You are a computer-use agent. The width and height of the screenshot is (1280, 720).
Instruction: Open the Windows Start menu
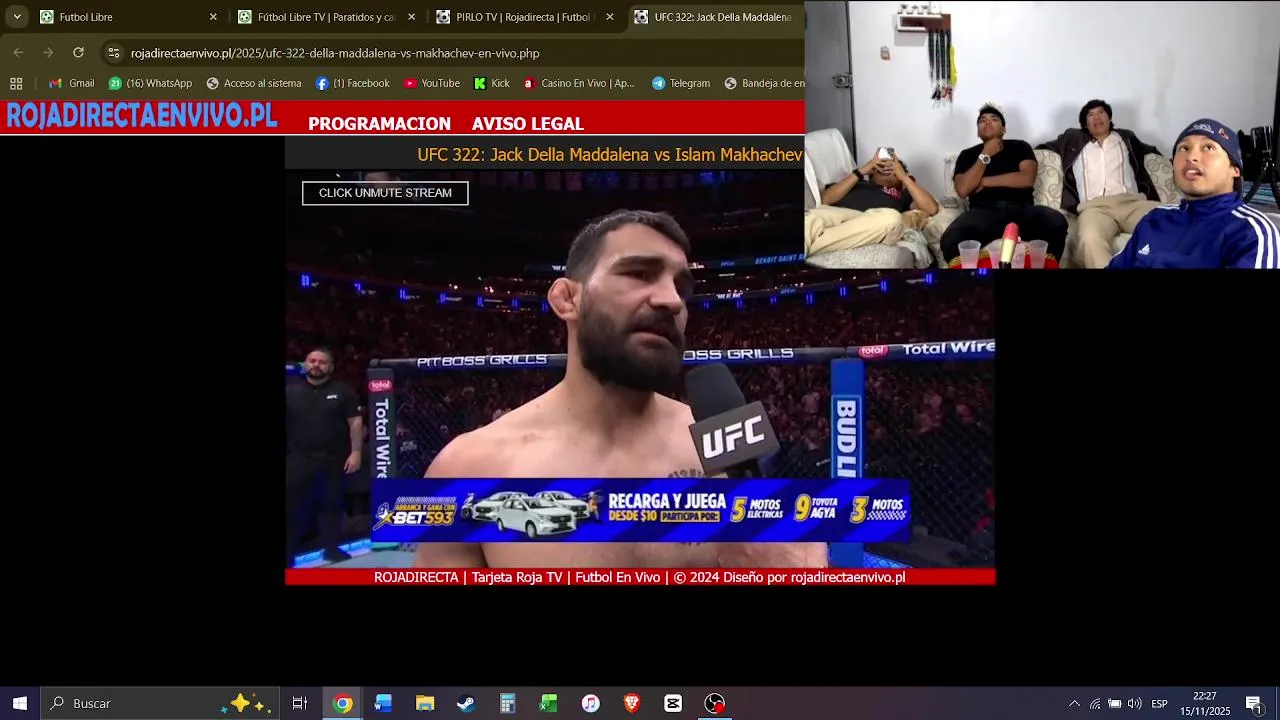(x=19, y=703)
